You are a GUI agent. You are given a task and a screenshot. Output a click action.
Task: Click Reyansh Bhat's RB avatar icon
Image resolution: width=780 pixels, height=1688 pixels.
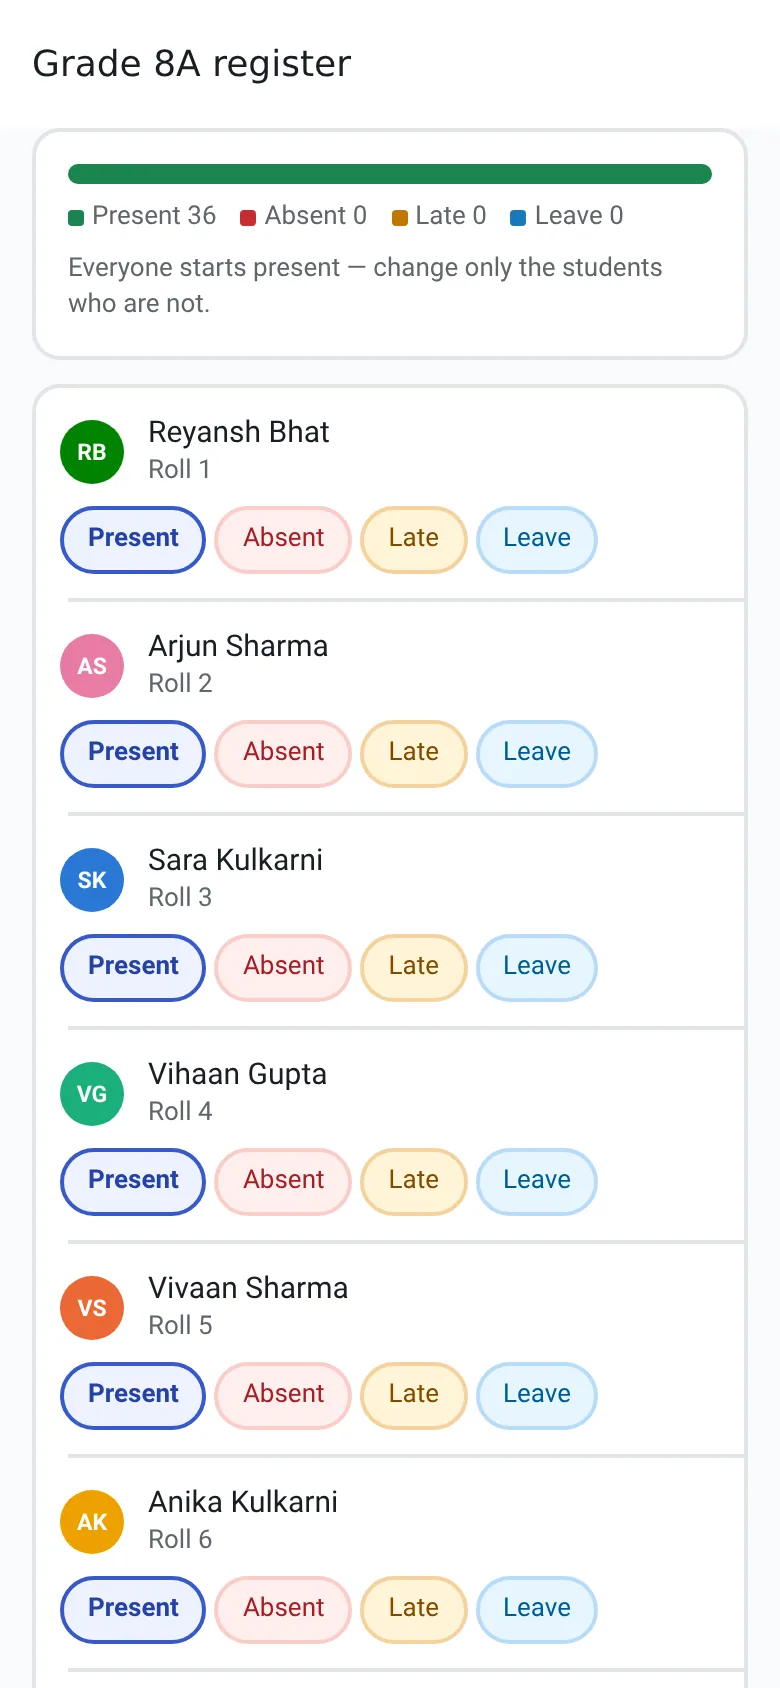click(92, 452)
